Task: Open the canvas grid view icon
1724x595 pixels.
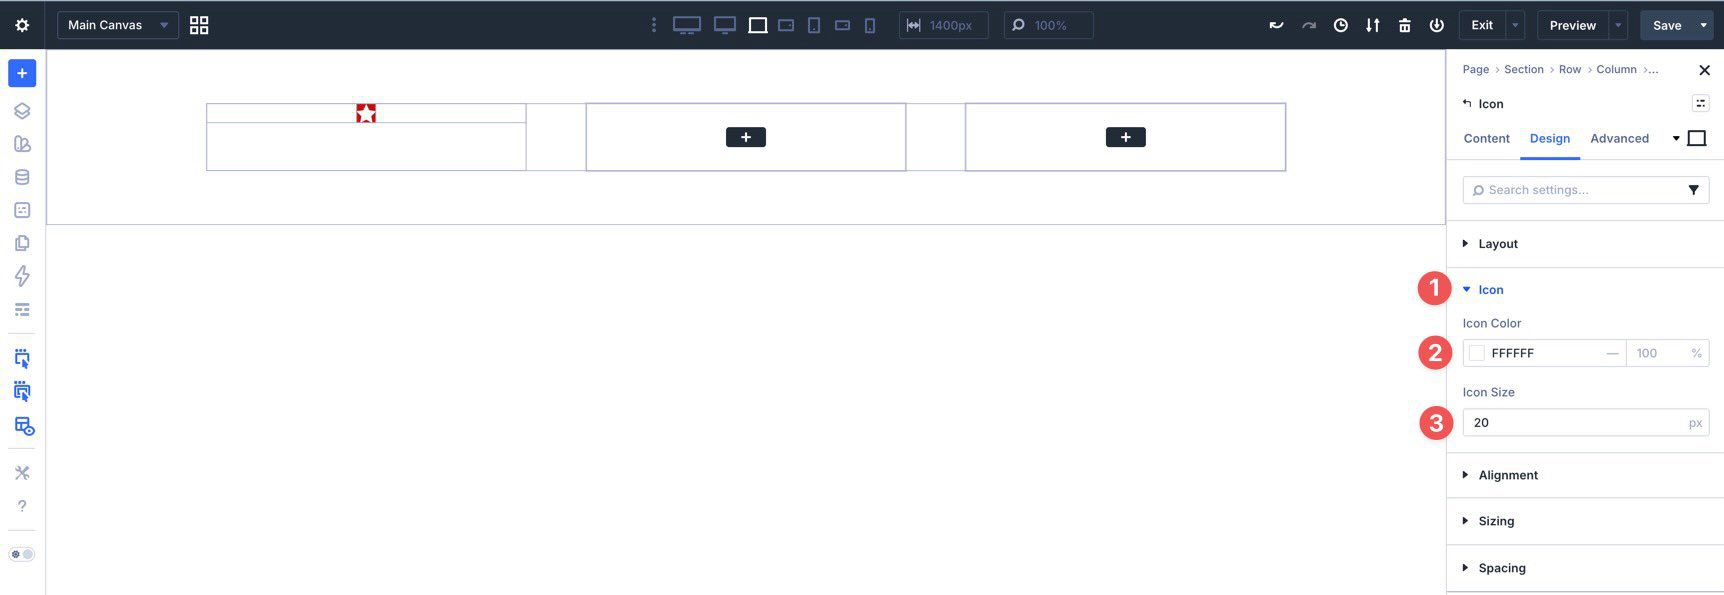Action: coord(199,25)
